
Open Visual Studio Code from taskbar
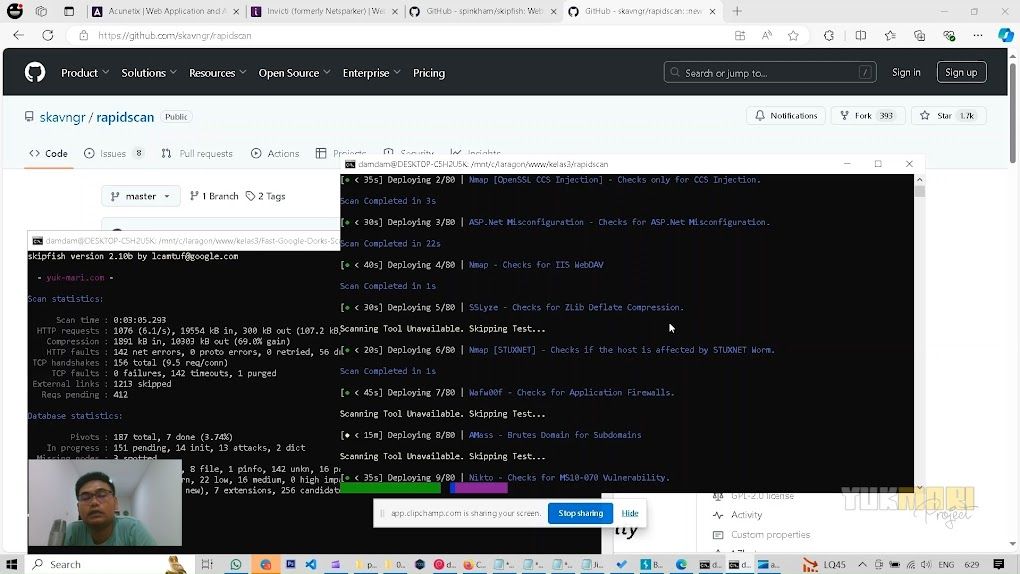[311, 564]
